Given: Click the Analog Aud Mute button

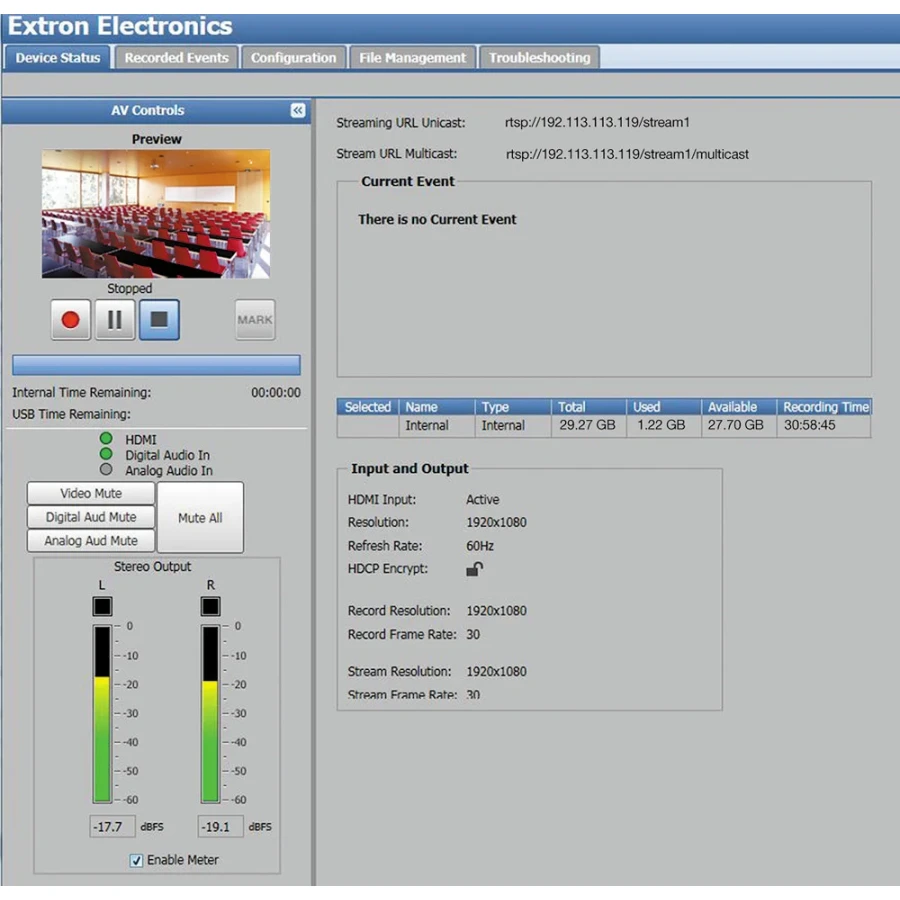Looking at the screenshot, I should (x=91, y=541).
